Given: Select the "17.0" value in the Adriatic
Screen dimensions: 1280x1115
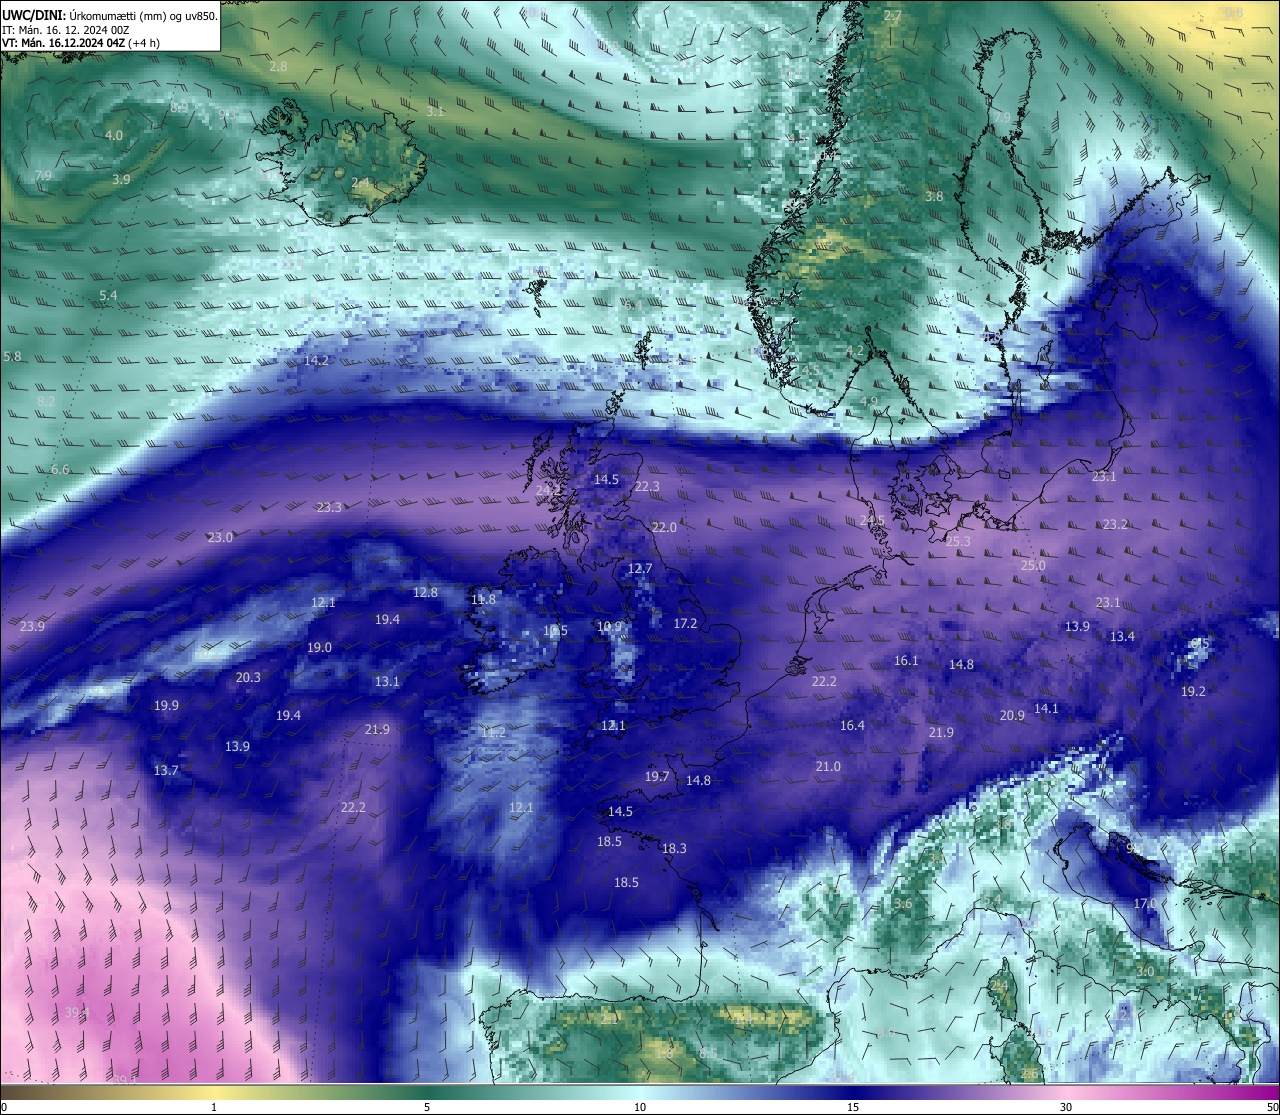Looking at the screenshot, I should tap(1145, 903).
